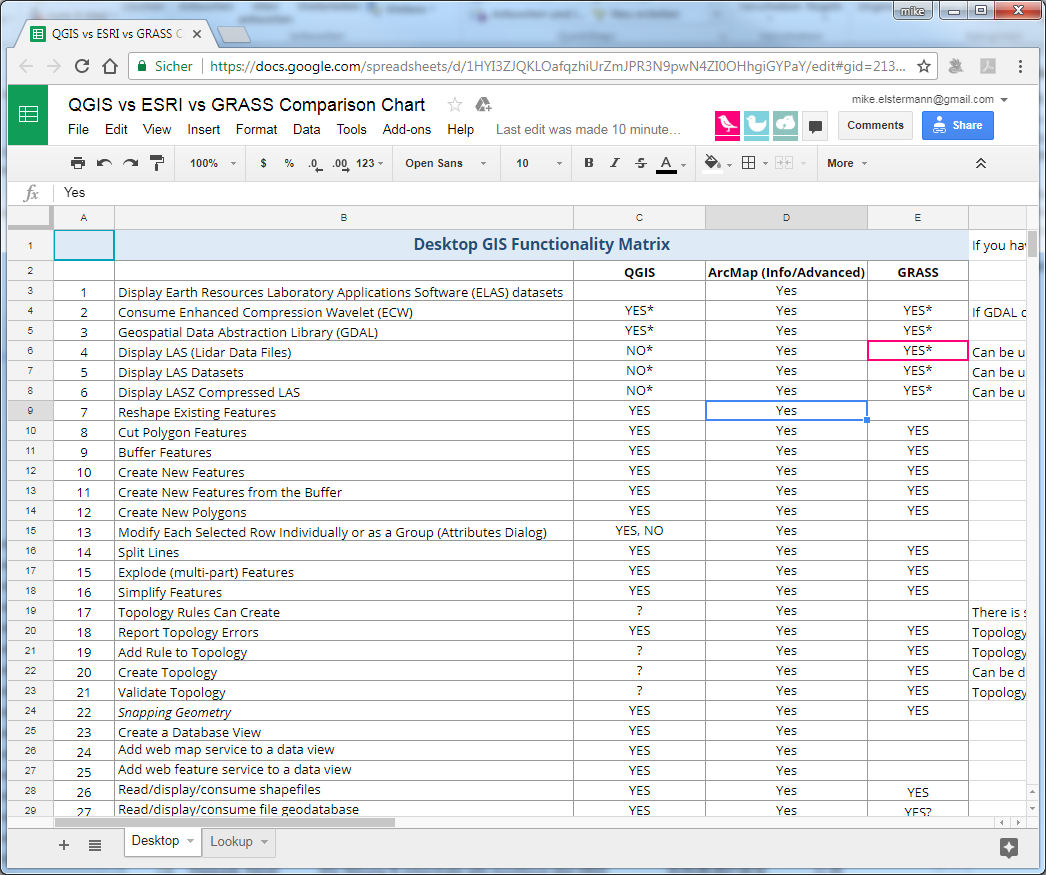
Task: Undo the last action
Action: 104,163
